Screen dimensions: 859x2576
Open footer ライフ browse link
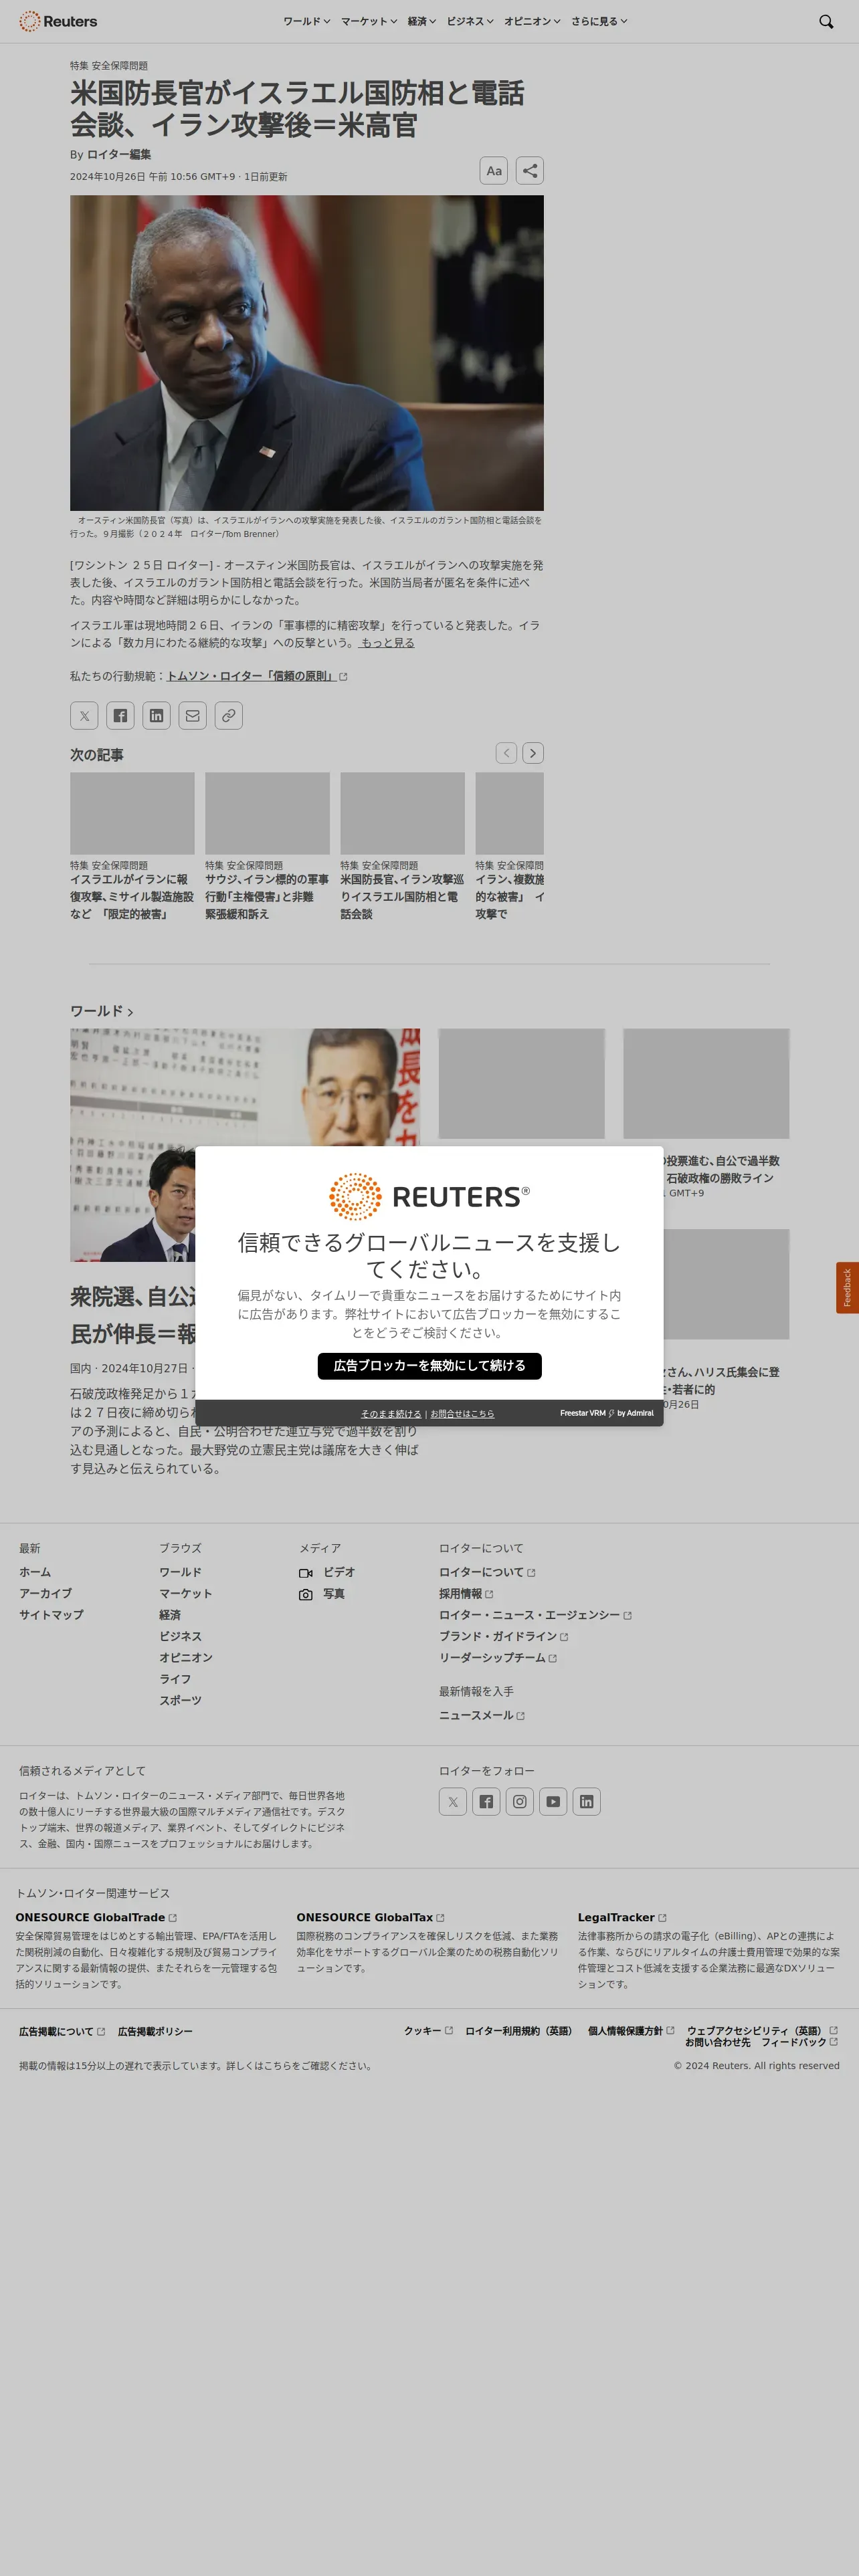[175, 1680]
